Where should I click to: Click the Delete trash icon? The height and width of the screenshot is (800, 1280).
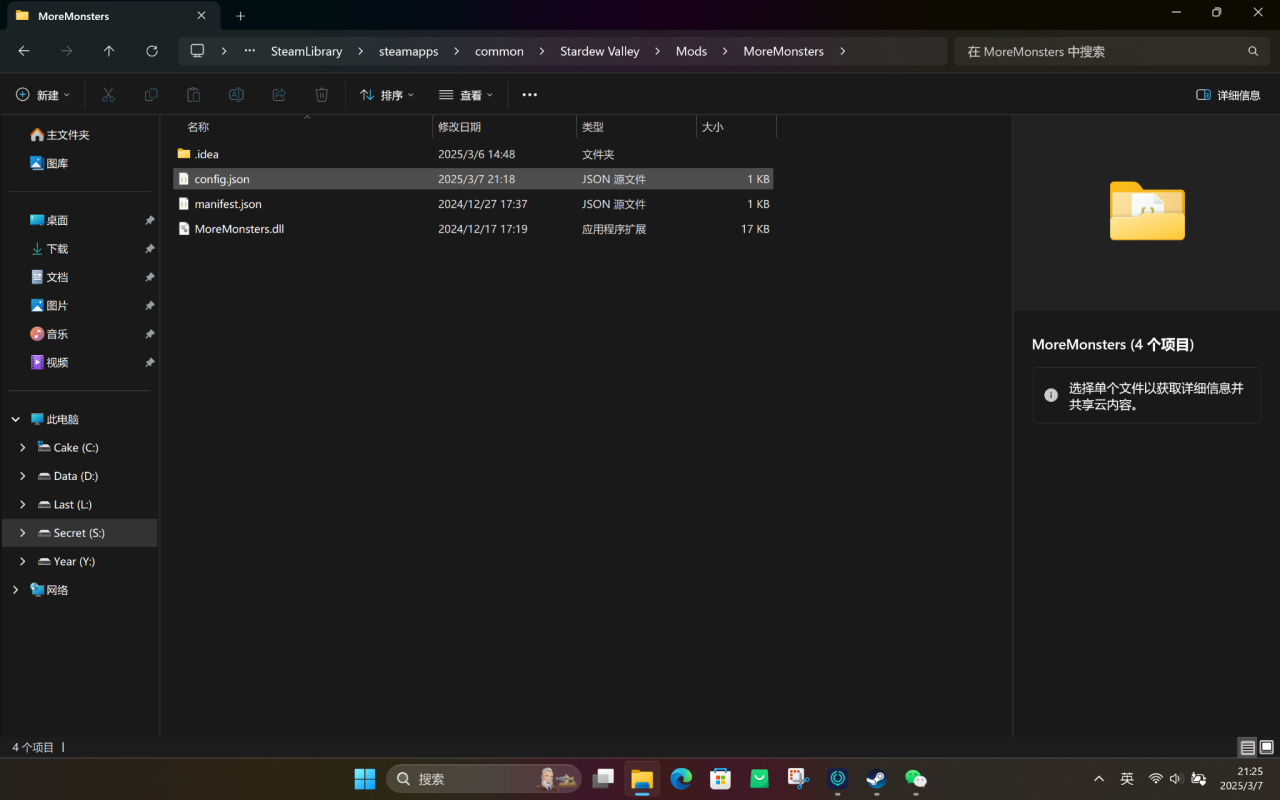pyautogui.click(x=322, y=95)
